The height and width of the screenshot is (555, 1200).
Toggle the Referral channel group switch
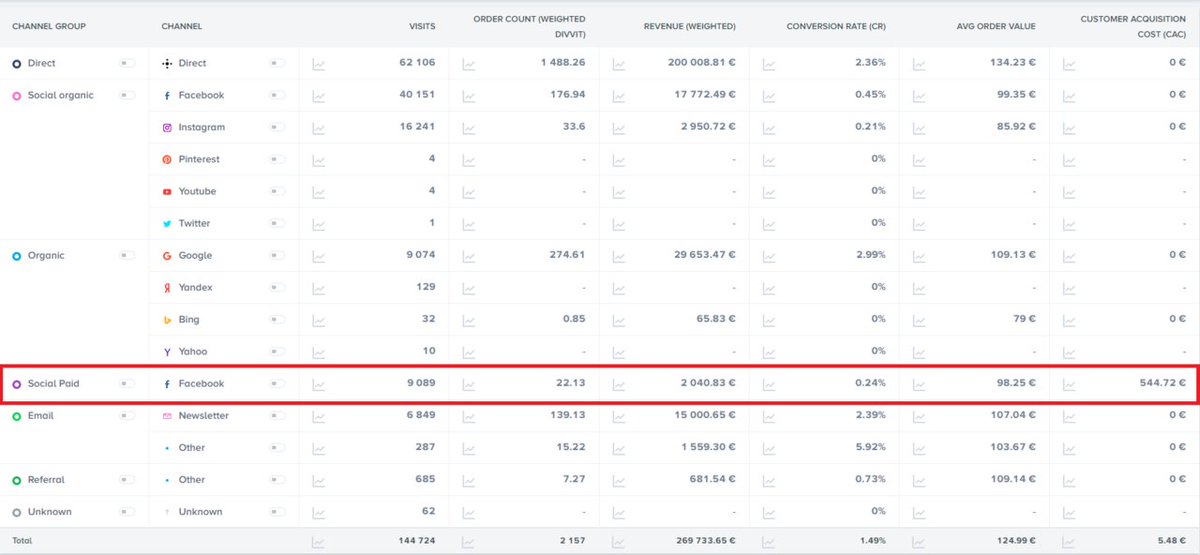point(127,479)
